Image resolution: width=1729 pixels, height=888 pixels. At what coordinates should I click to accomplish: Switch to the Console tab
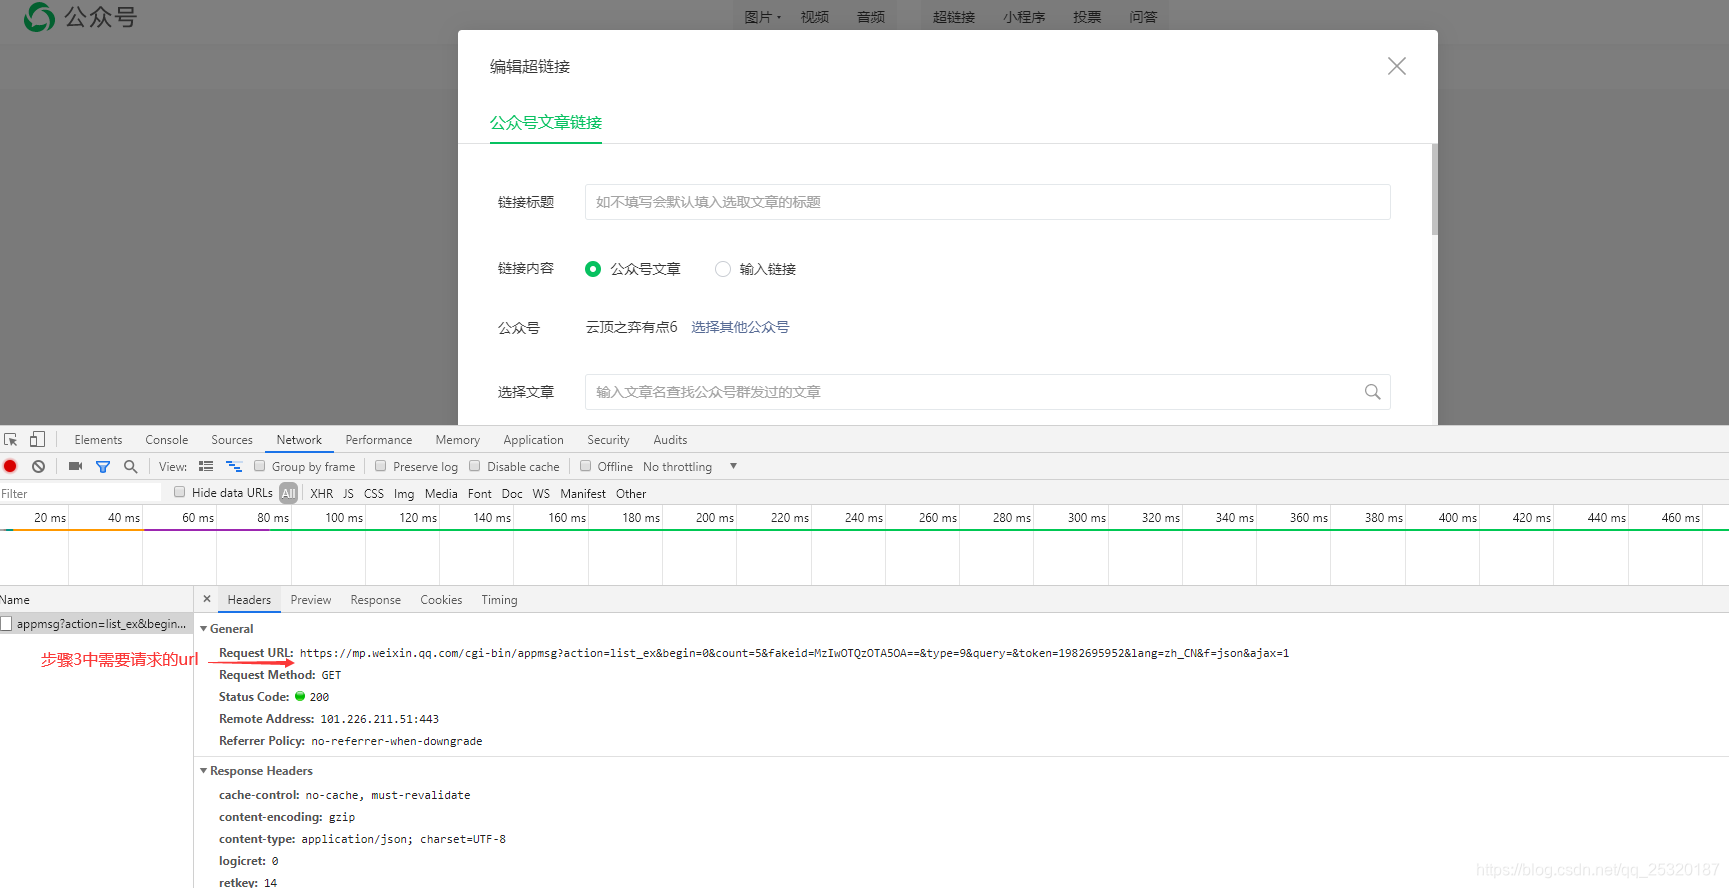click(167, 440)
